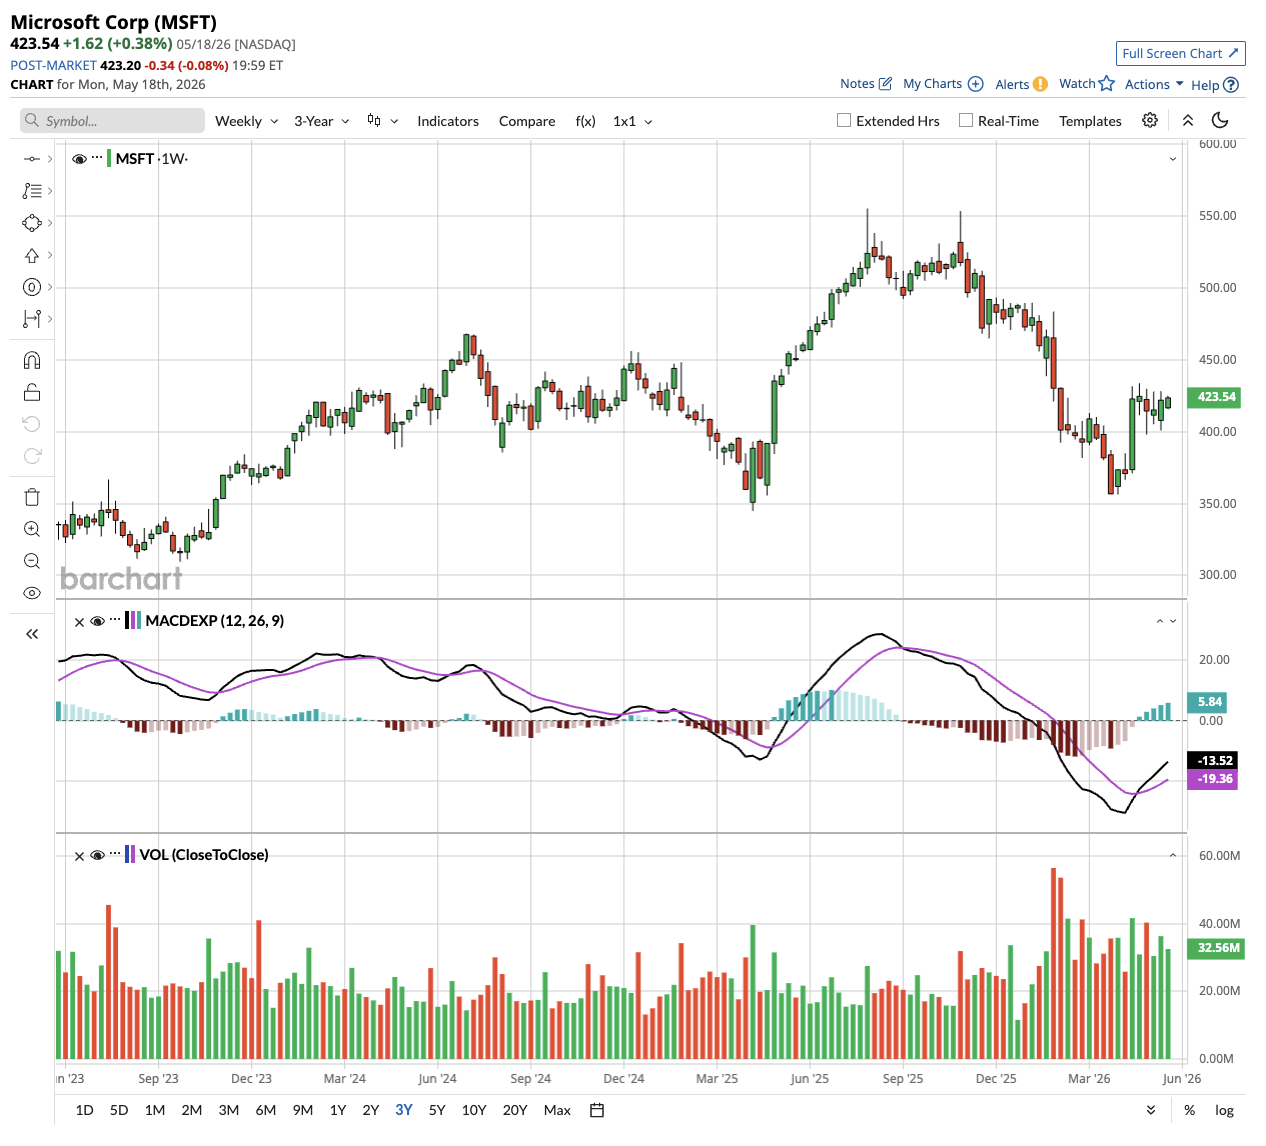Click the zoom in magnifier icon
1266x1146 pixels.
[x=32, y=529]
